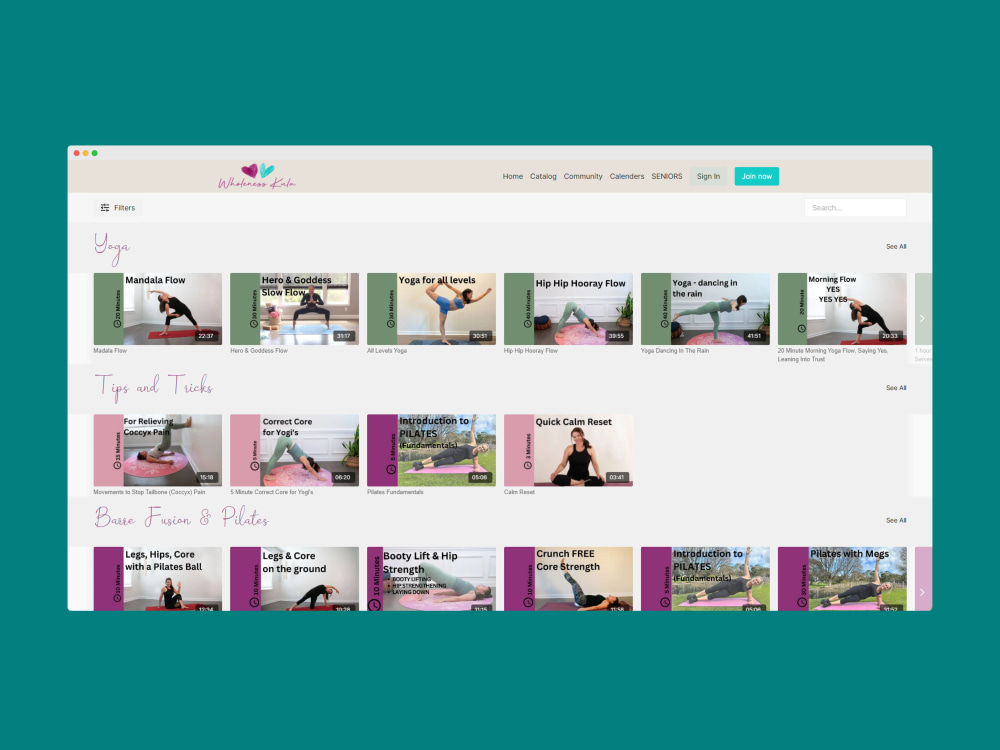
Task: Click the 41:51 duration badge
Action: point(754,336)
